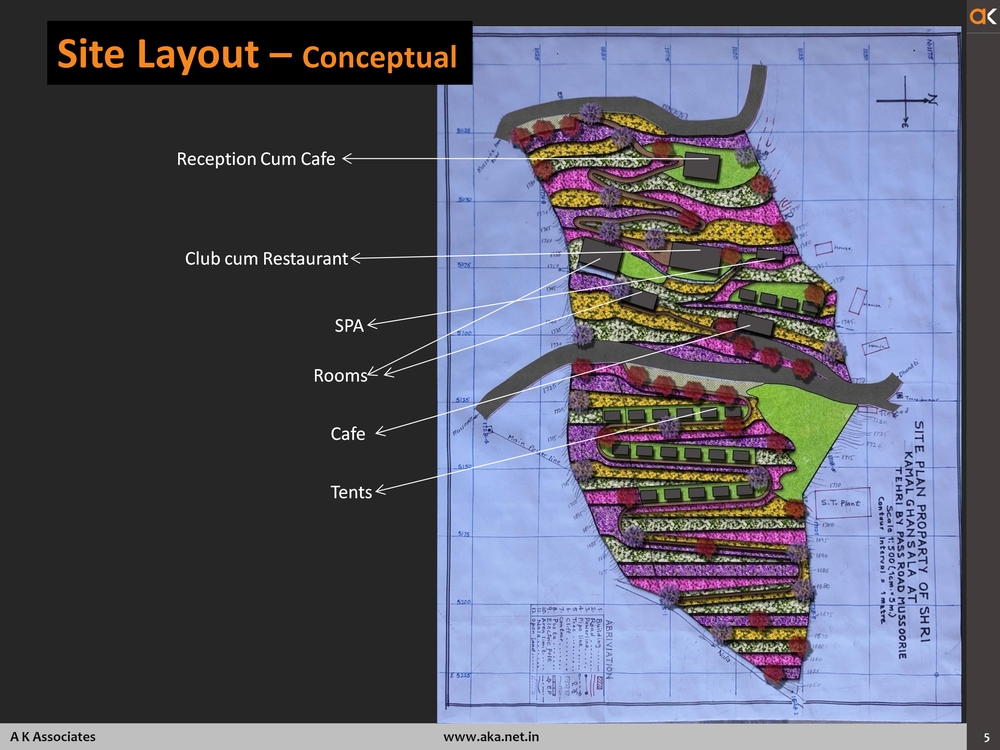This screenshot has width=1000, height=750.
Task: Click the slide page number 5
Action: pos(986,736)
